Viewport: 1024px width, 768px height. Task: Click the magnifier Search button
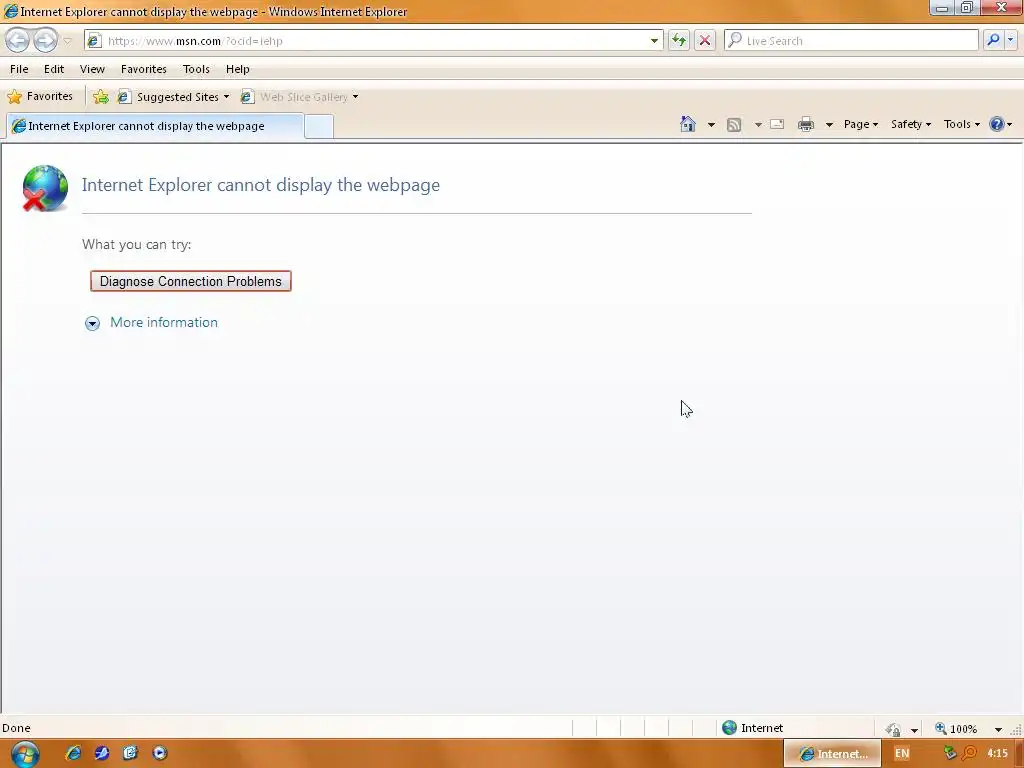point(993,40)
